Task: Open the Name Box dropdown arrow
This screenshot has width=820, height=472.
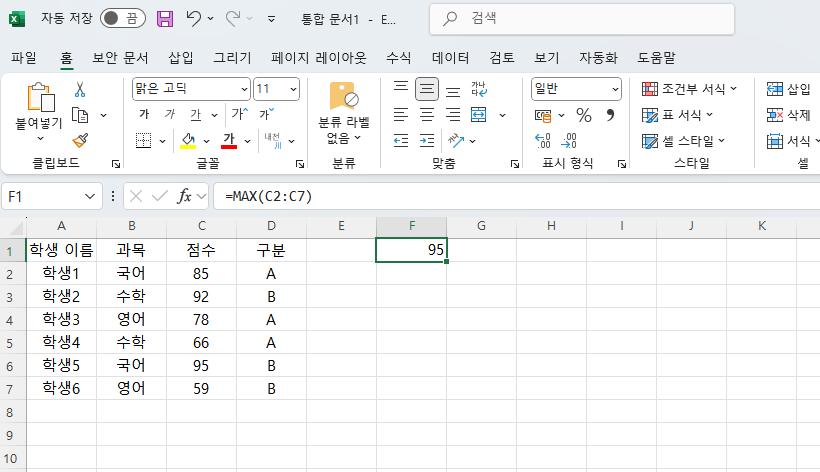Action: [91, 196]
